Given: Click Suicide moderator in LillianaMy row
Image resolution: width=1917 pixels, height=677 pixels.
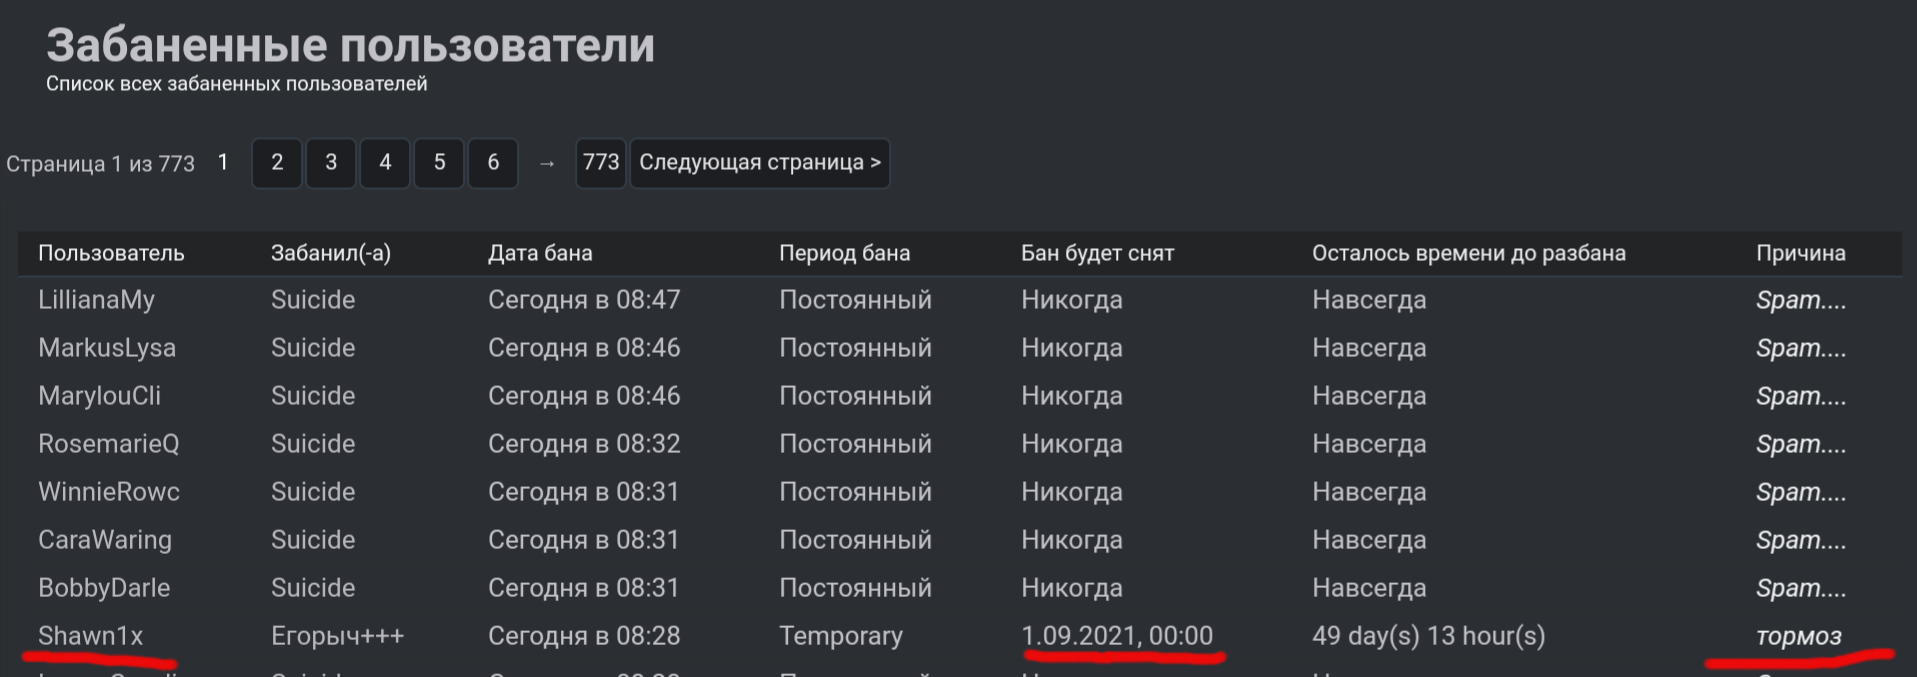Looking at the screenshot, I should pos(313,300).
